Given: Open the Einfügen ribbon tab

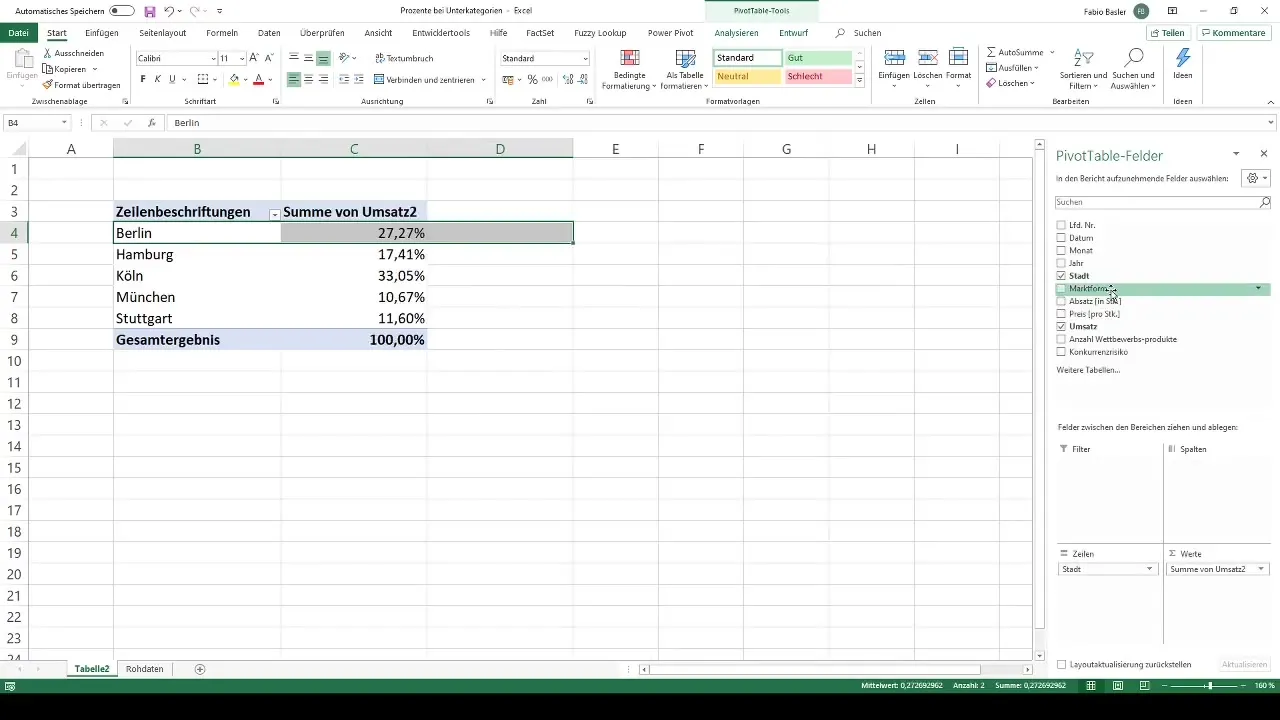Looking at the screenshot, I should (102, 33).
